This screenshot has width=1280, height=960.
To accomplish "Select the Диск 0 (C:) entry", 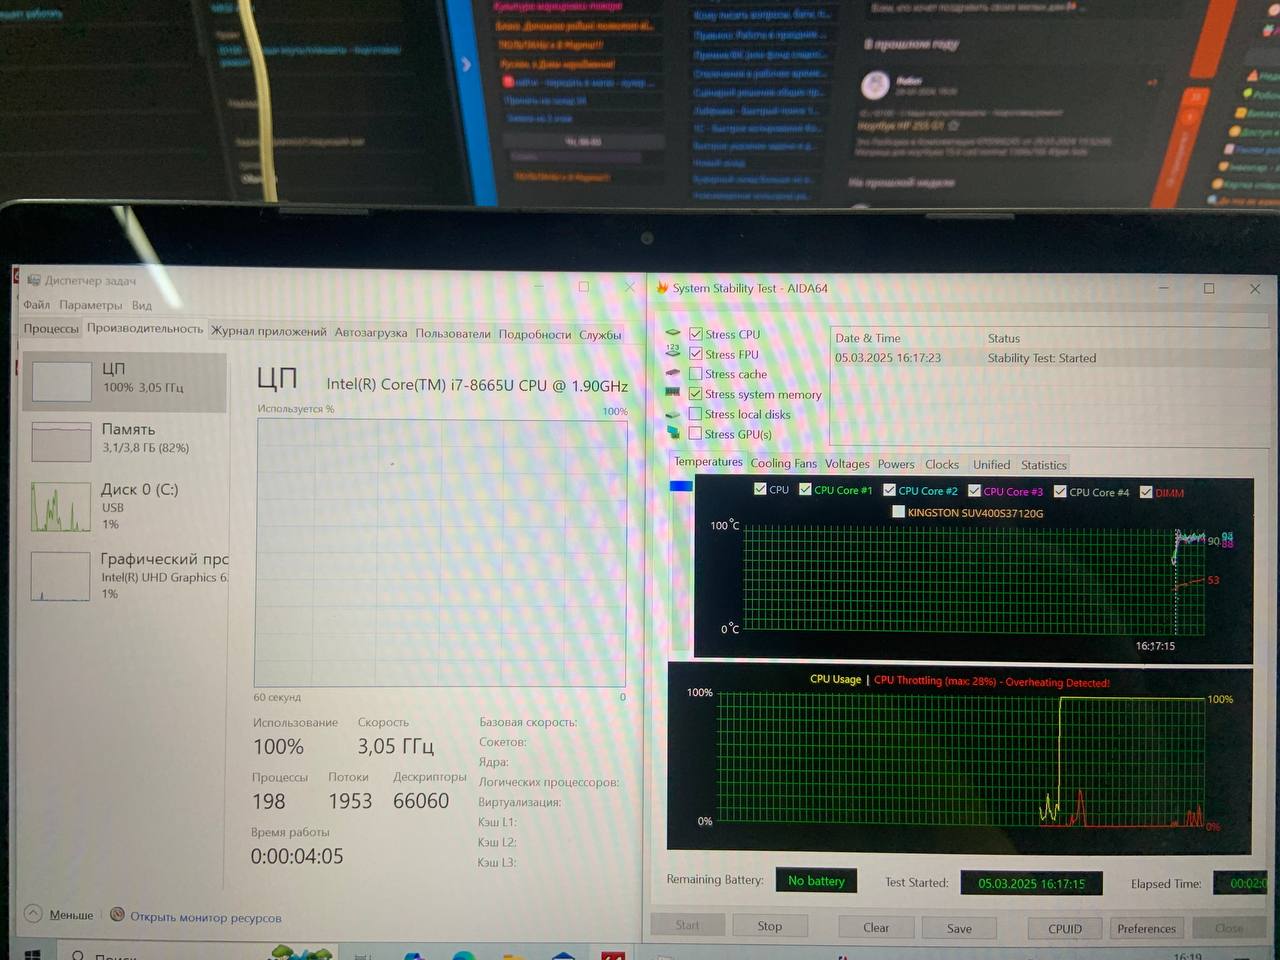I will pos(125,506).
